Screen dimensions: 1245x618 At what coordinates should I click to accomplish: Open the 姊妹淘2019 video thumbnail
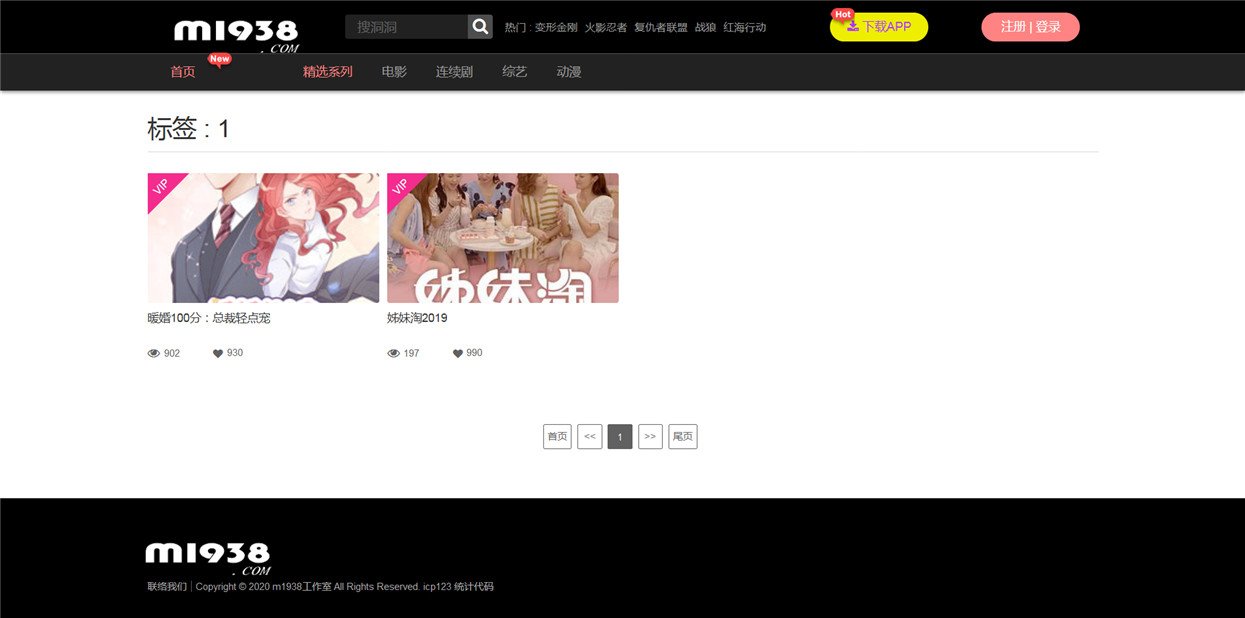503,238
